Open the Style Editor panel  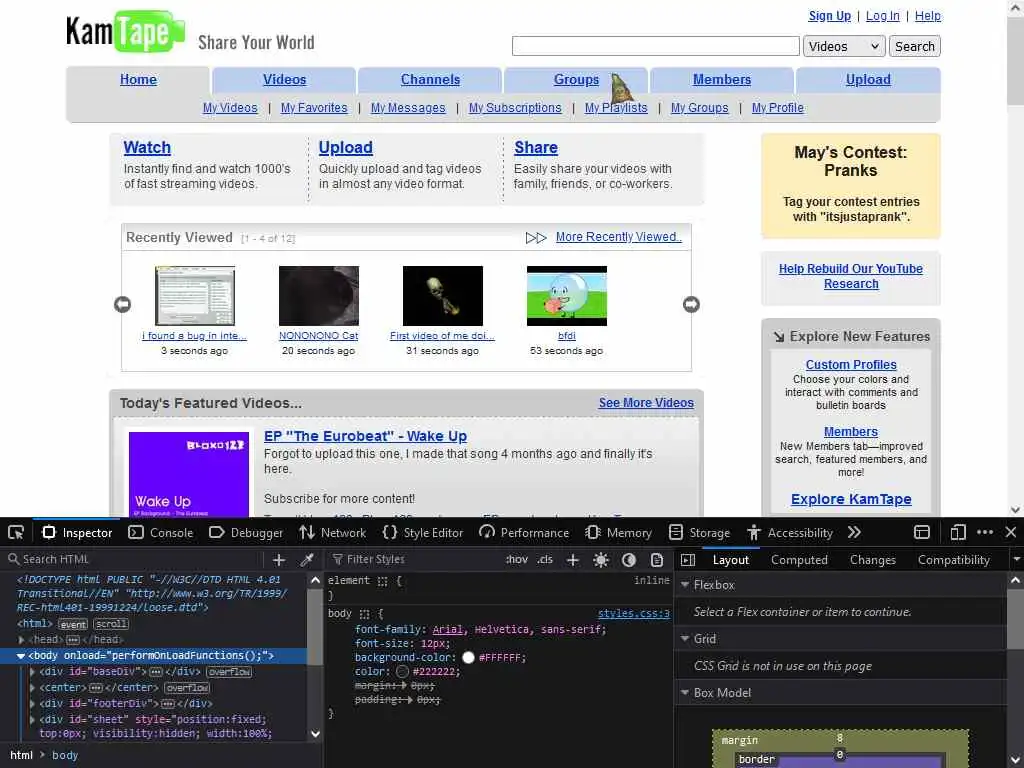[x=423, y=533]
